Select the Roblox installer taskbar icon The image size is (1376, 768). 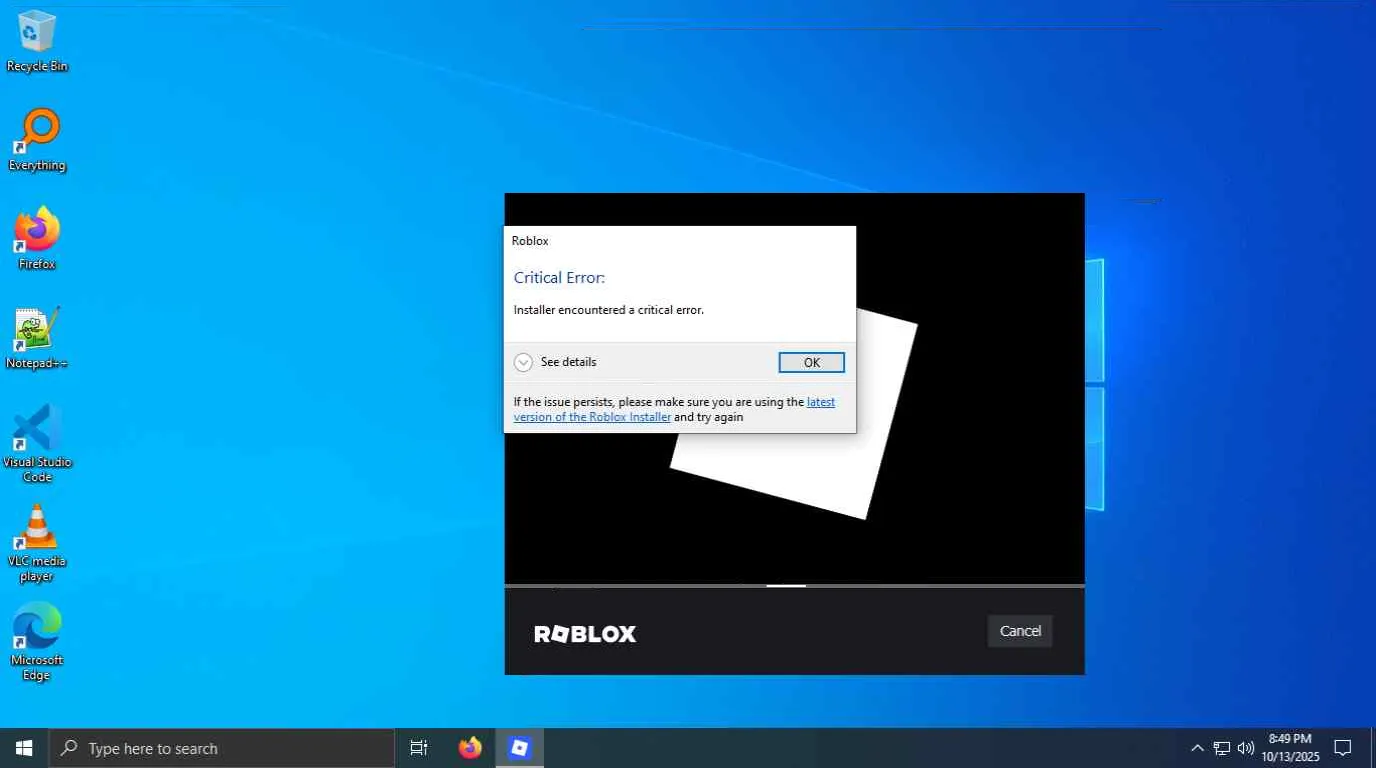520,748
